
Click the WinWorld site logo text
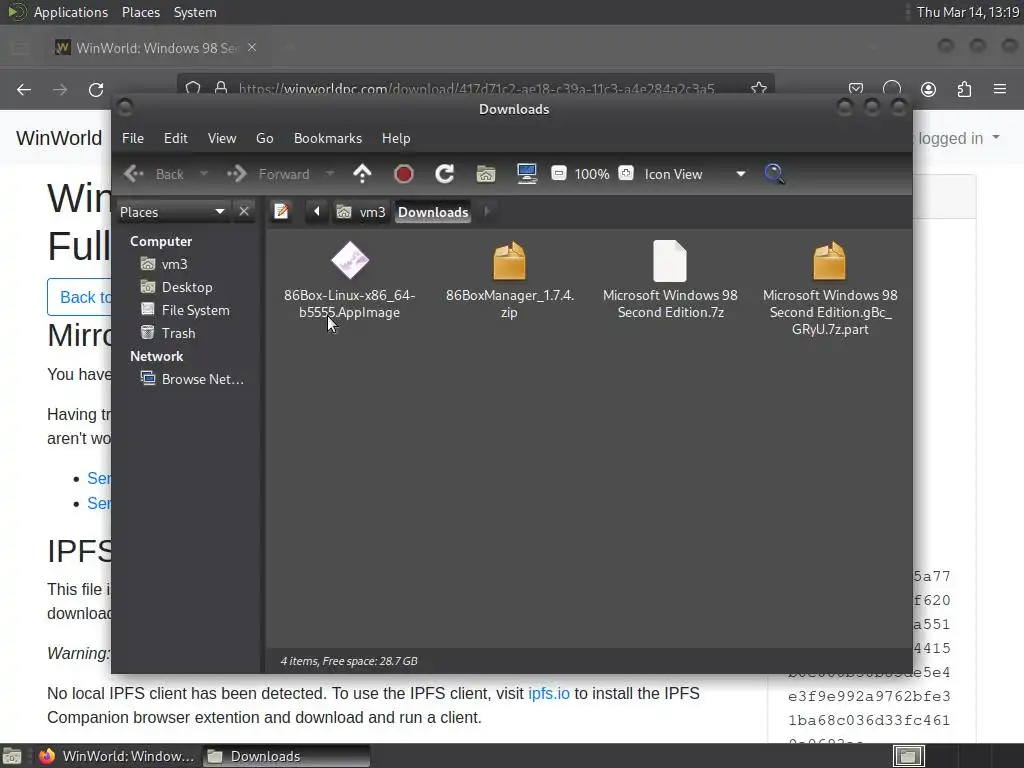coord(59,138)
